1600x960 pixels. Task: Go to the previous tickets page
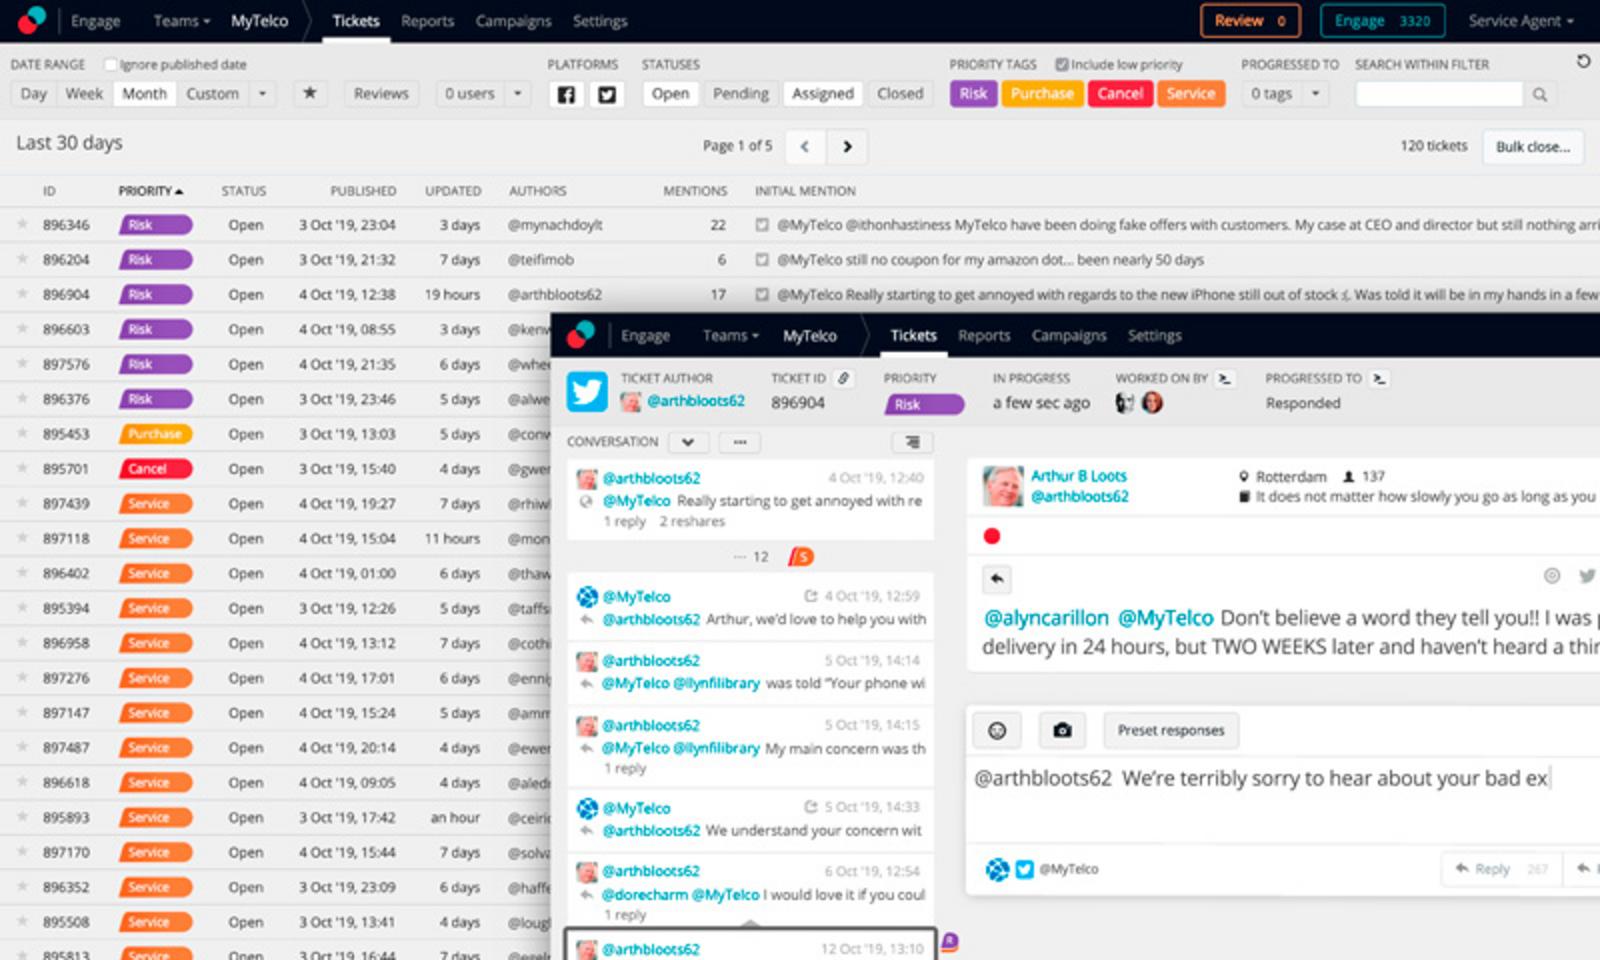tap(805, 146)
